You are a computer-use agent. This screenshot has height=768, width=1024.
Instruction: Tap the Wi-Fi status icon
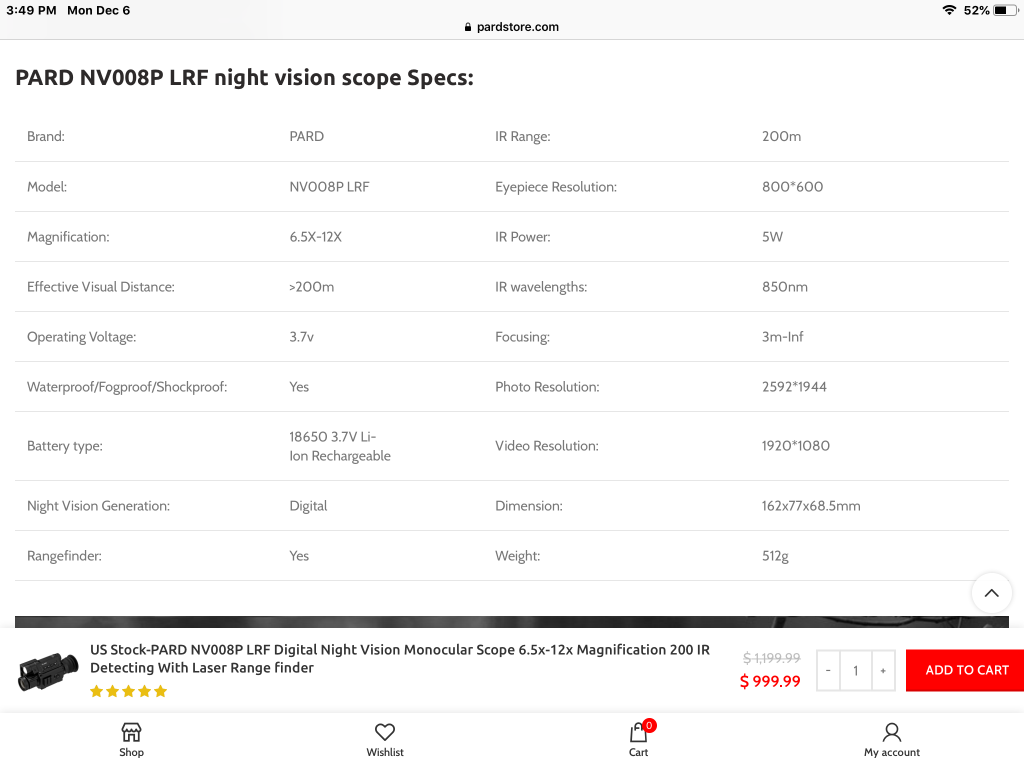click(949, 10)
